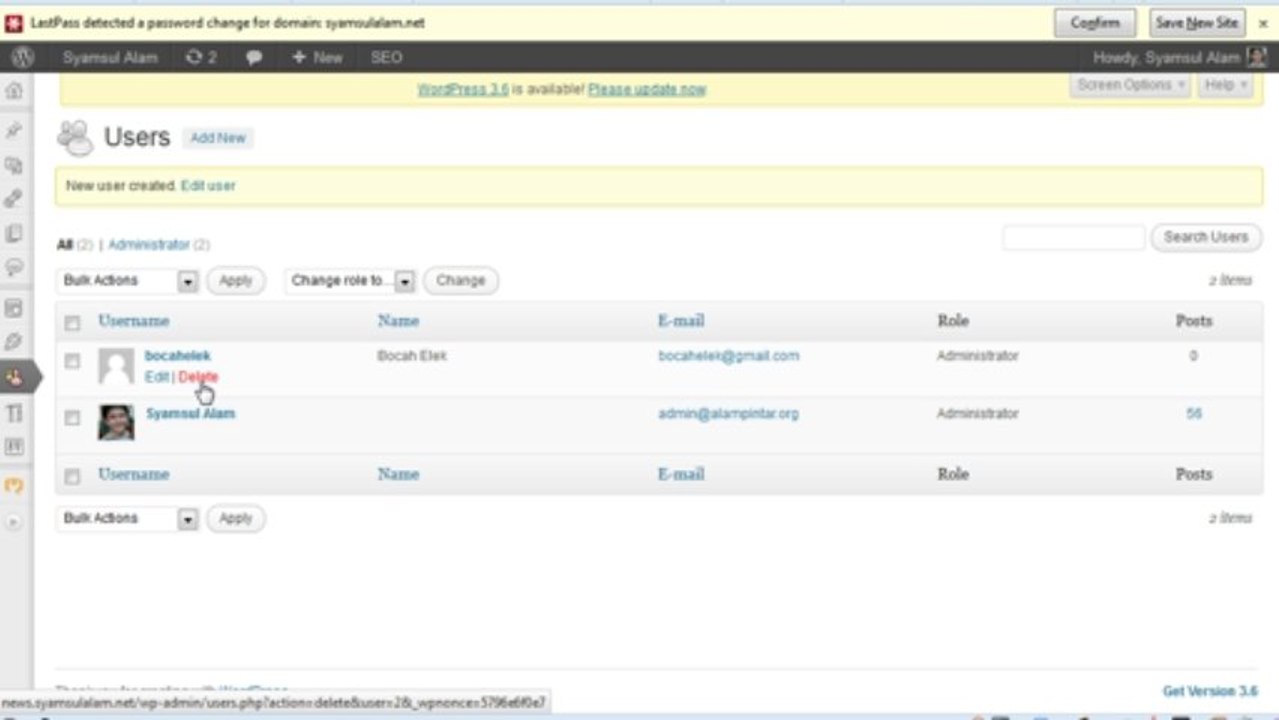The image size is (1279, 720).
Task: Click the Edit link under bocahelek
Action: [x=157, y=377]
